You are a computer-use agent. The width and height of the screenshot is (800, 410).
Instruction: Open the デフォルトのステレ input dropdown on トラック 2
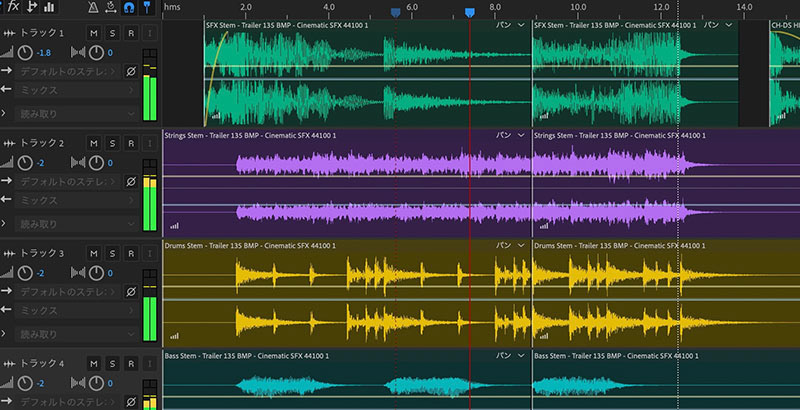tap(67, 182)
